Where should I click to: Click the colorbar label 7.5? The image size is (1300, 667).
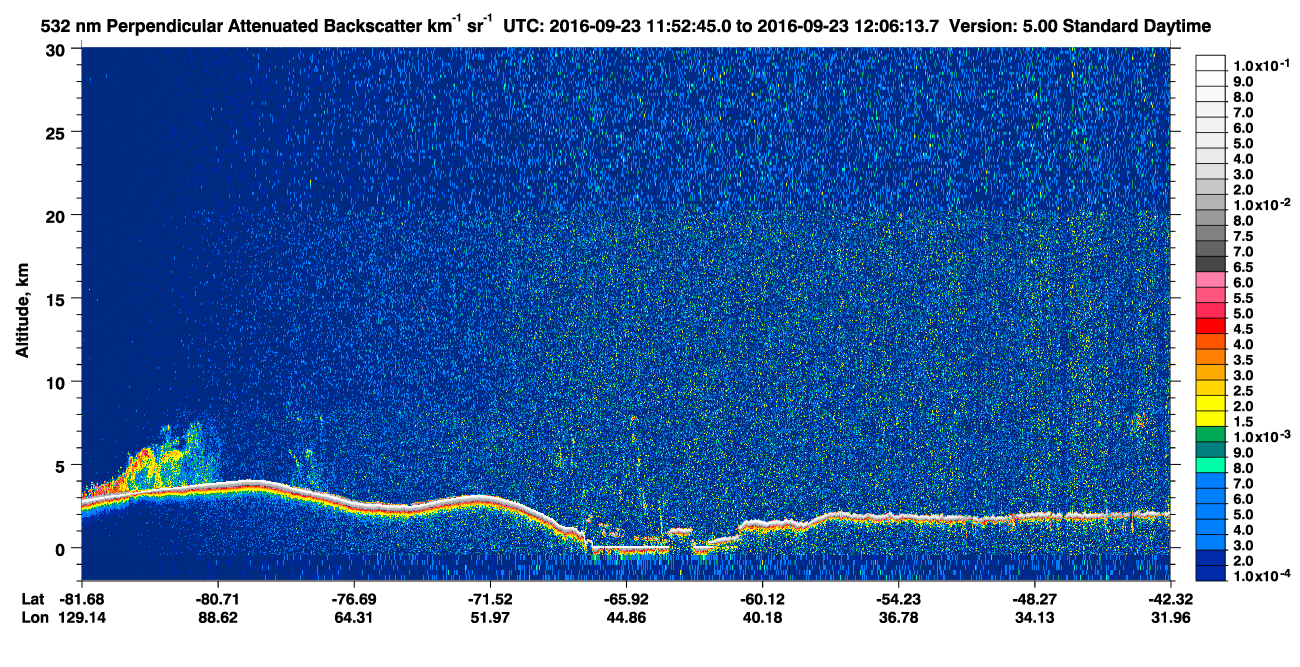(x=1243, y=235)
